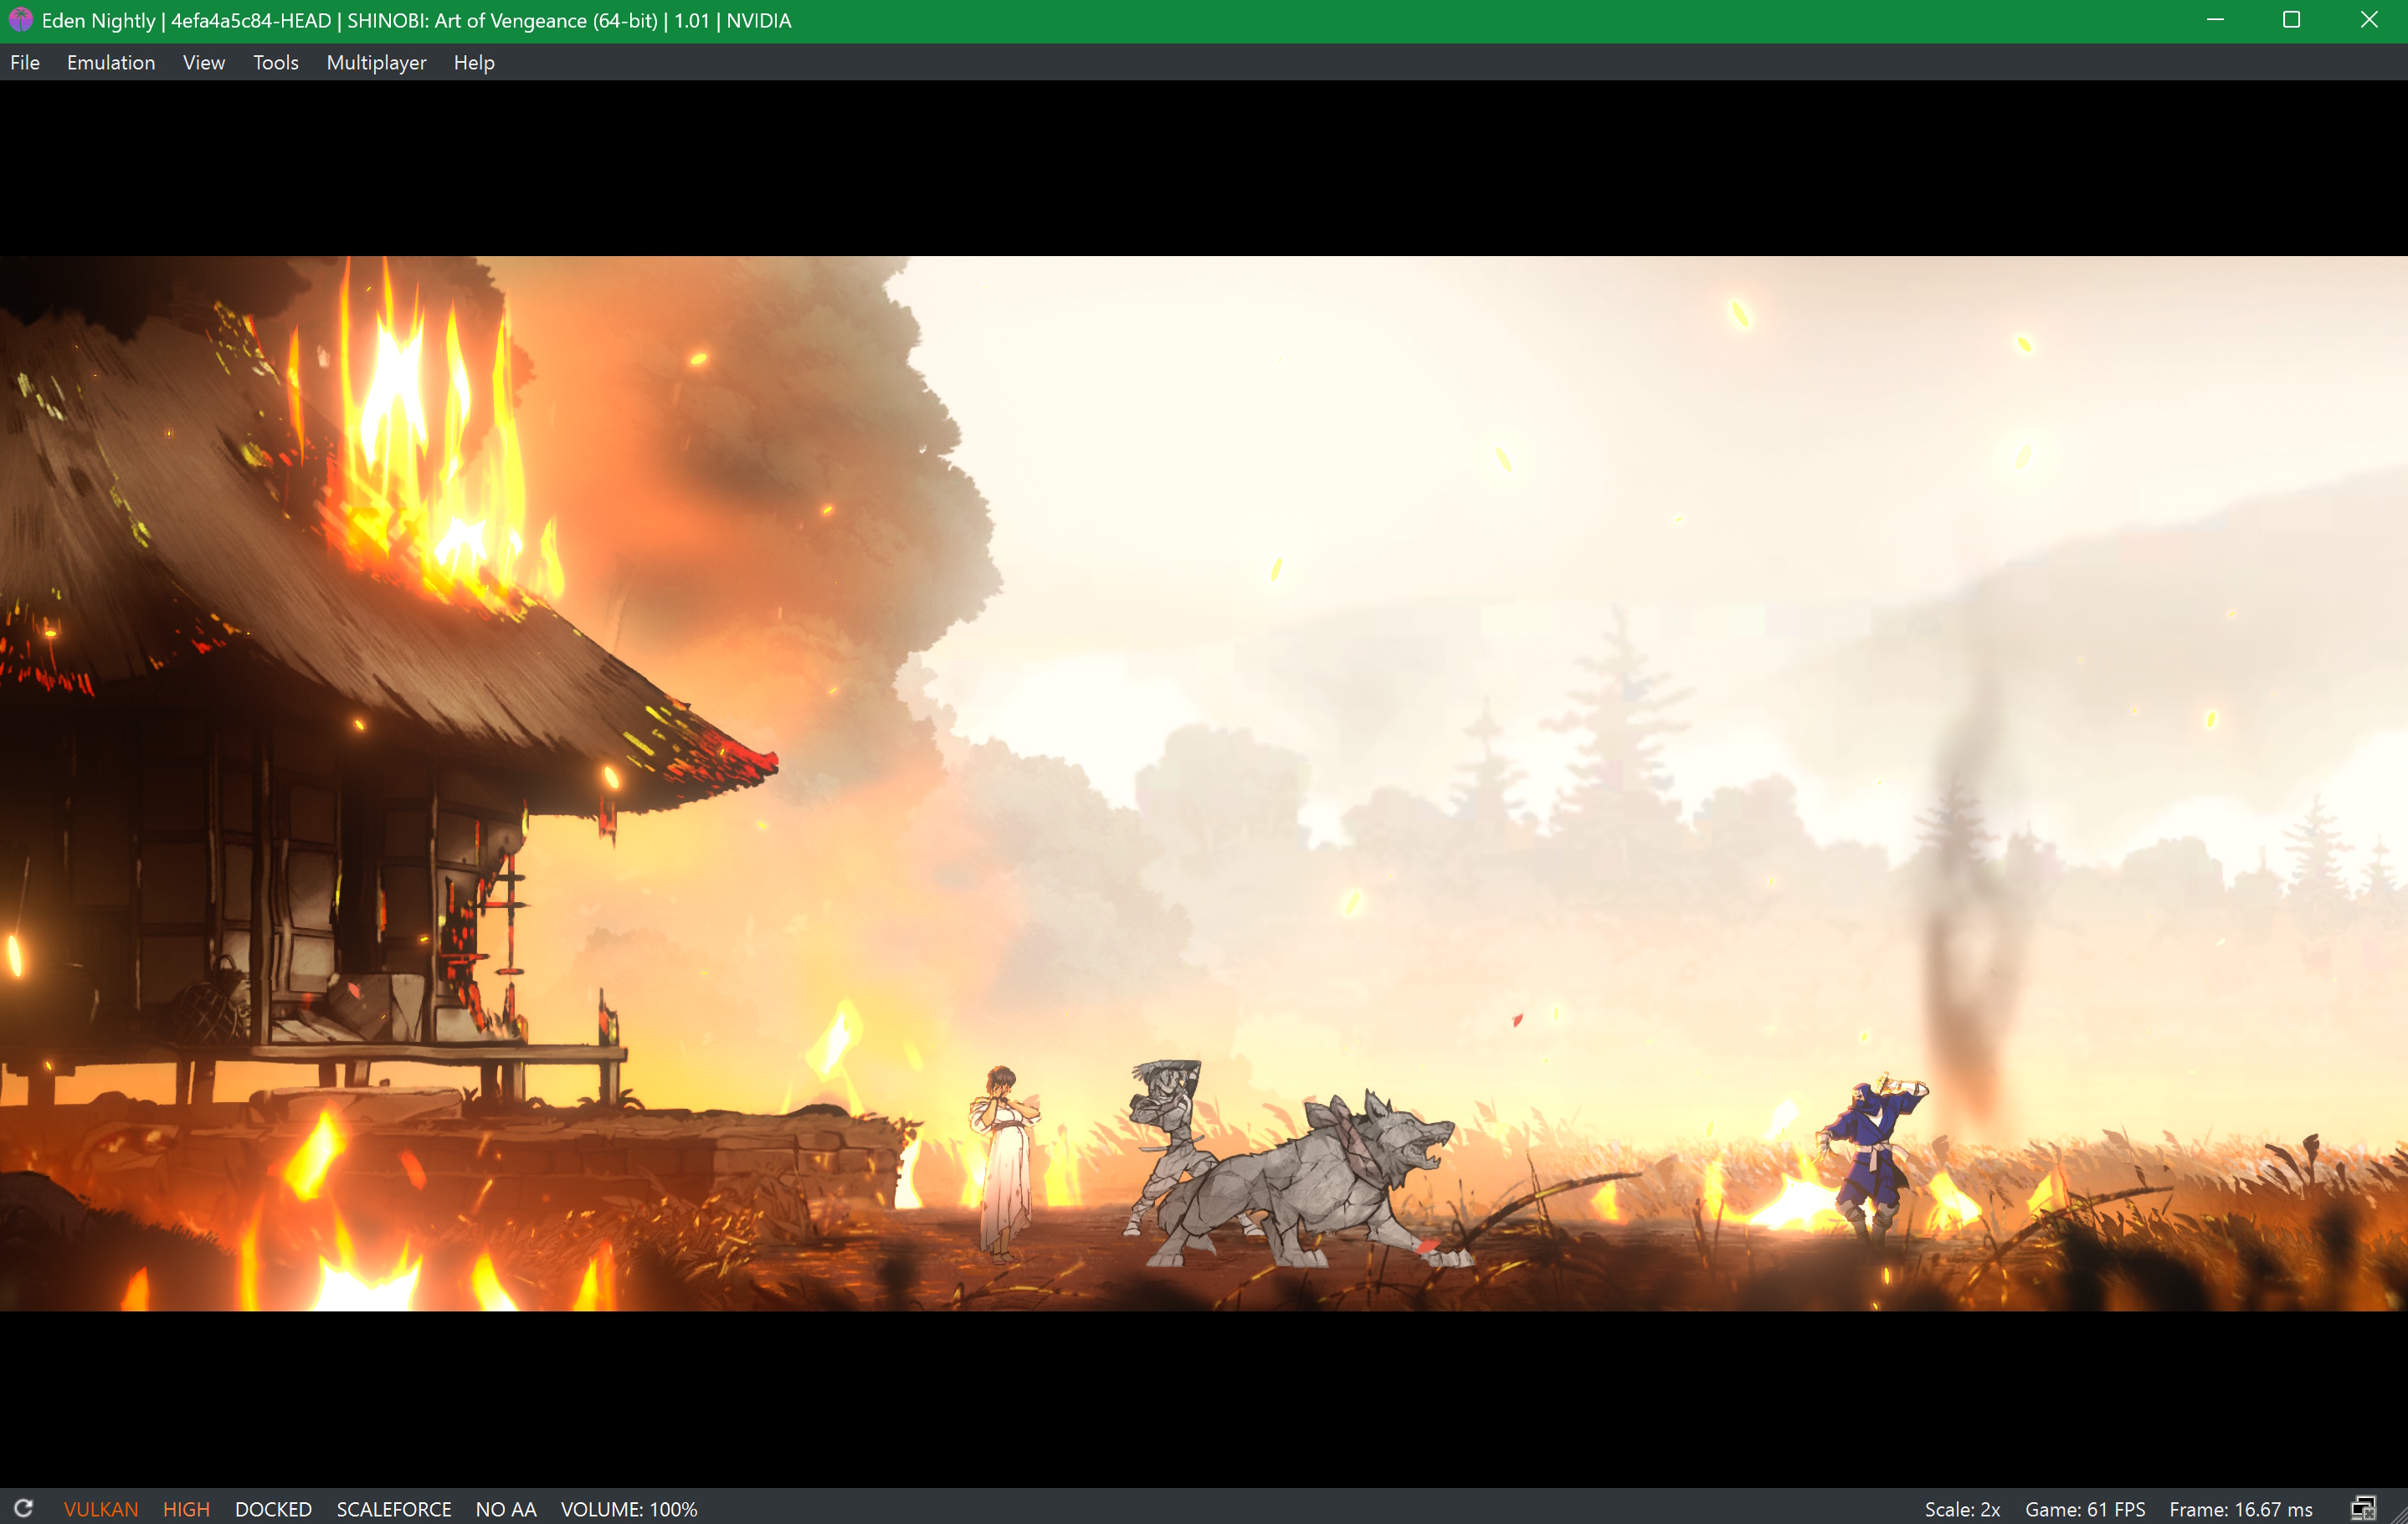
Task: Open the Emulation menu
Action: (x=111, y=62)
